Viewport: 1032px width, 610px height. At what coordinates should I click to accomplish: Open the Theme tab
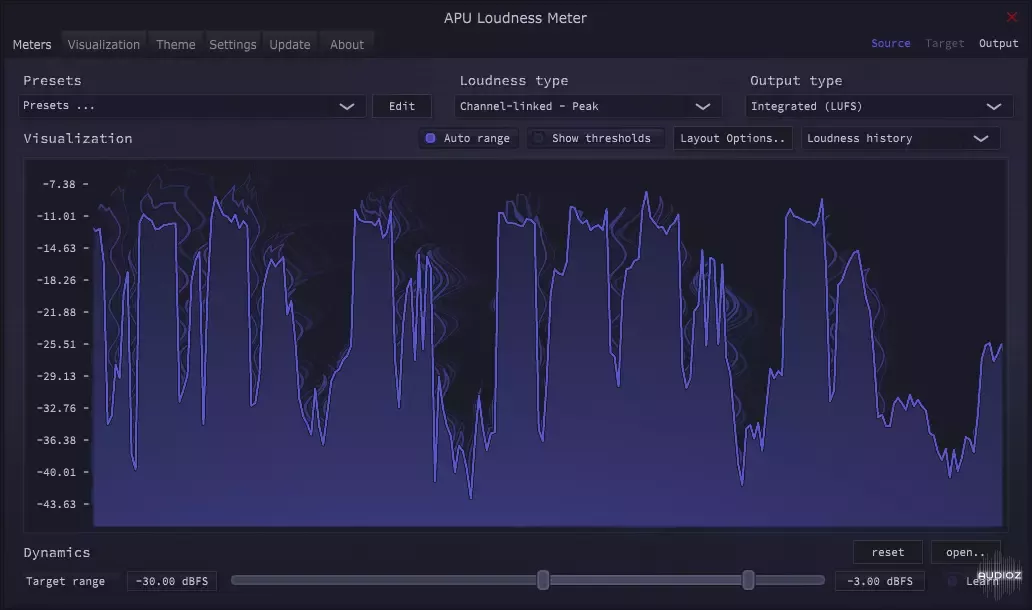[x=176, y=44]
